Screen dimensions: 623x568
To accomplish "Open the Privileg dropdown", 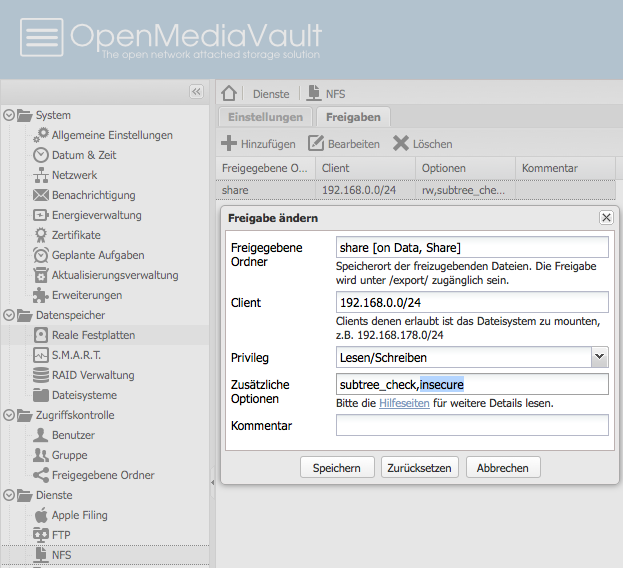I will click(x=599, y=357).
